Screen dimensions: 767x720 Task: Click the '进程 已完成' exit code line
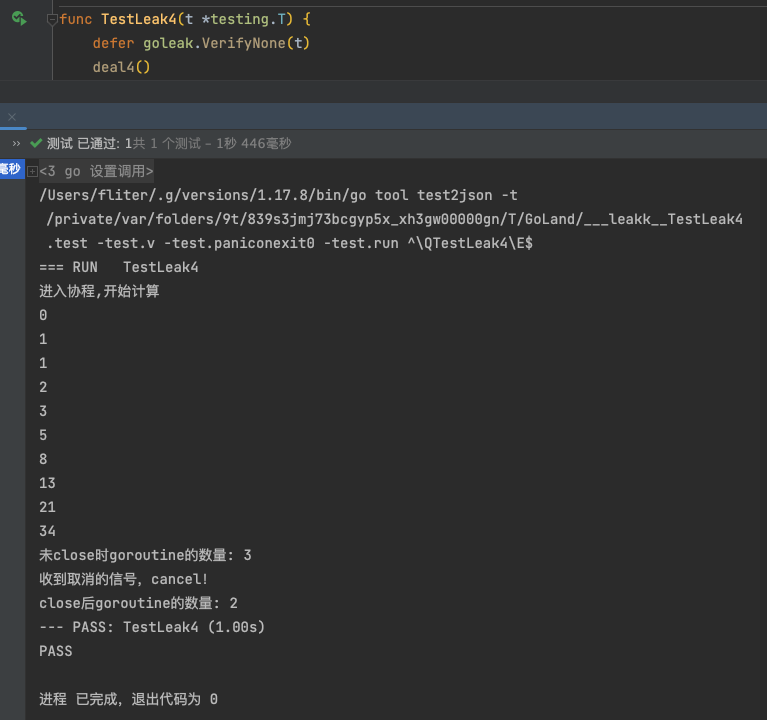(128, 699)
